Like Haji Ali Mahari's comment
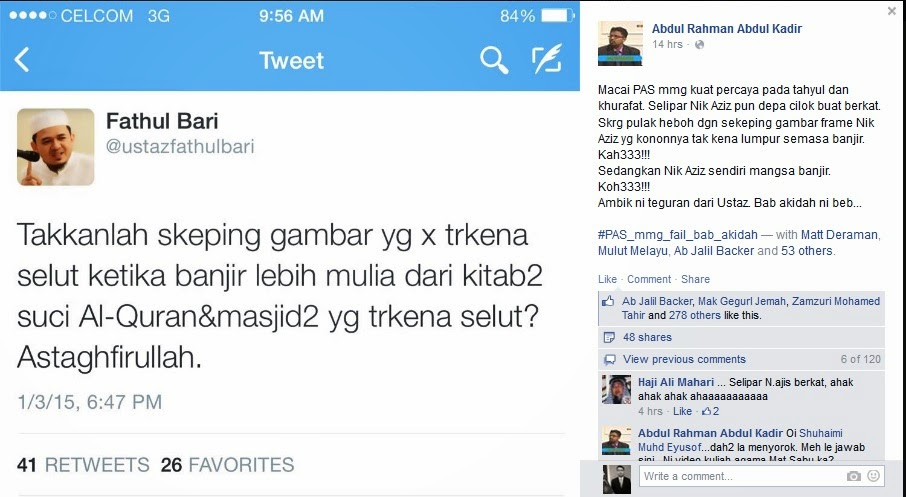 coord(682,411)
